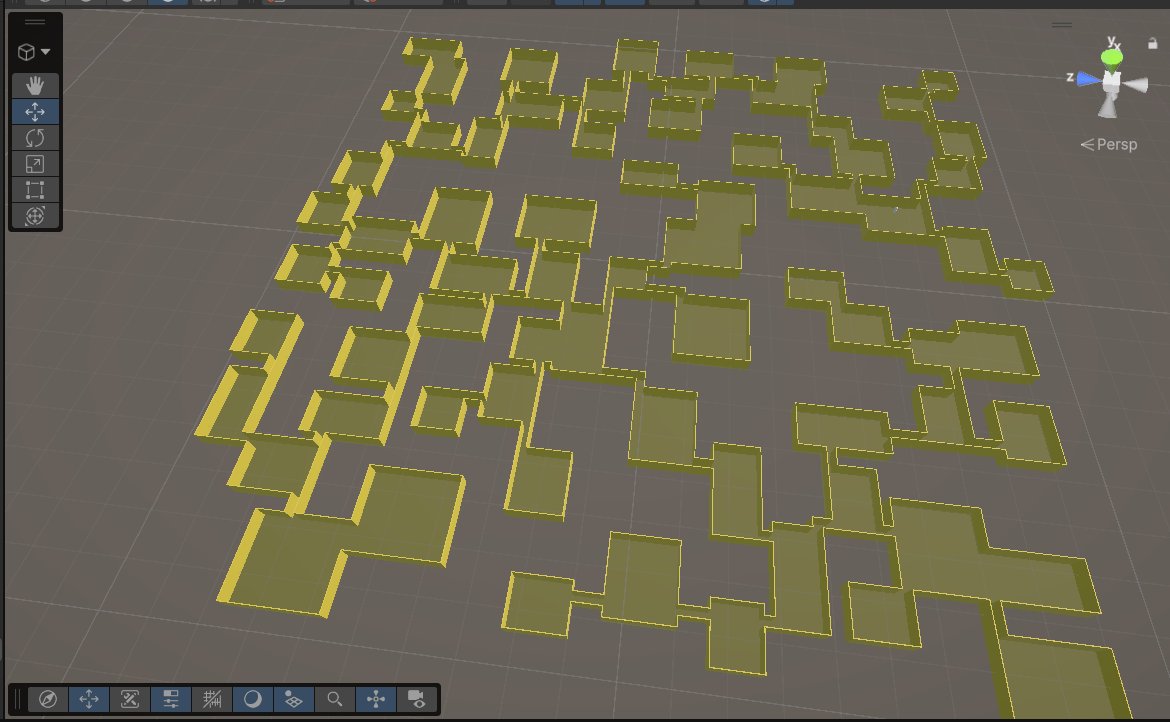
Task: Open the scene camera visibility settings
Action: [x=416, y=699]
